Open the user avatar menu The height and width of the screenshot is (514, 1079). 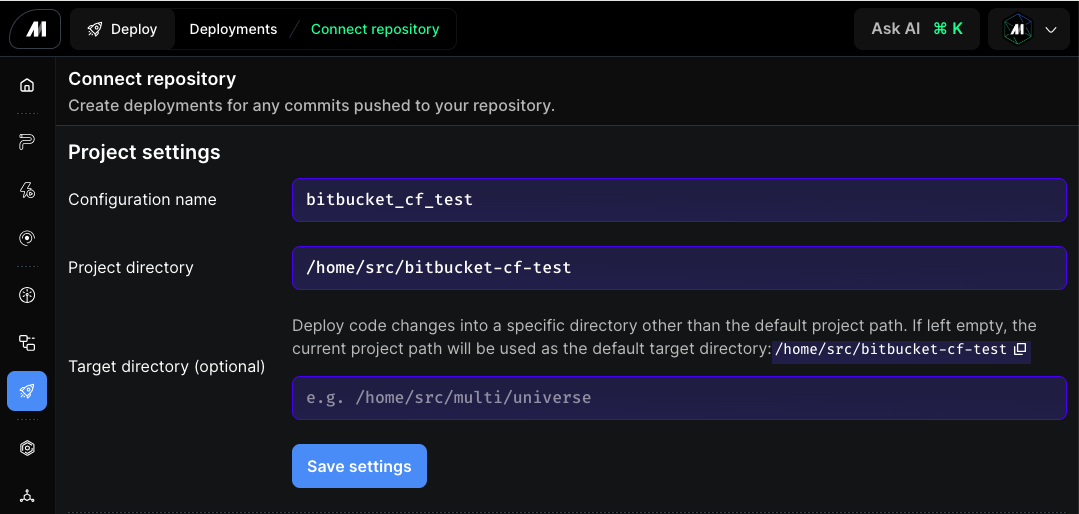(1018, 30)
